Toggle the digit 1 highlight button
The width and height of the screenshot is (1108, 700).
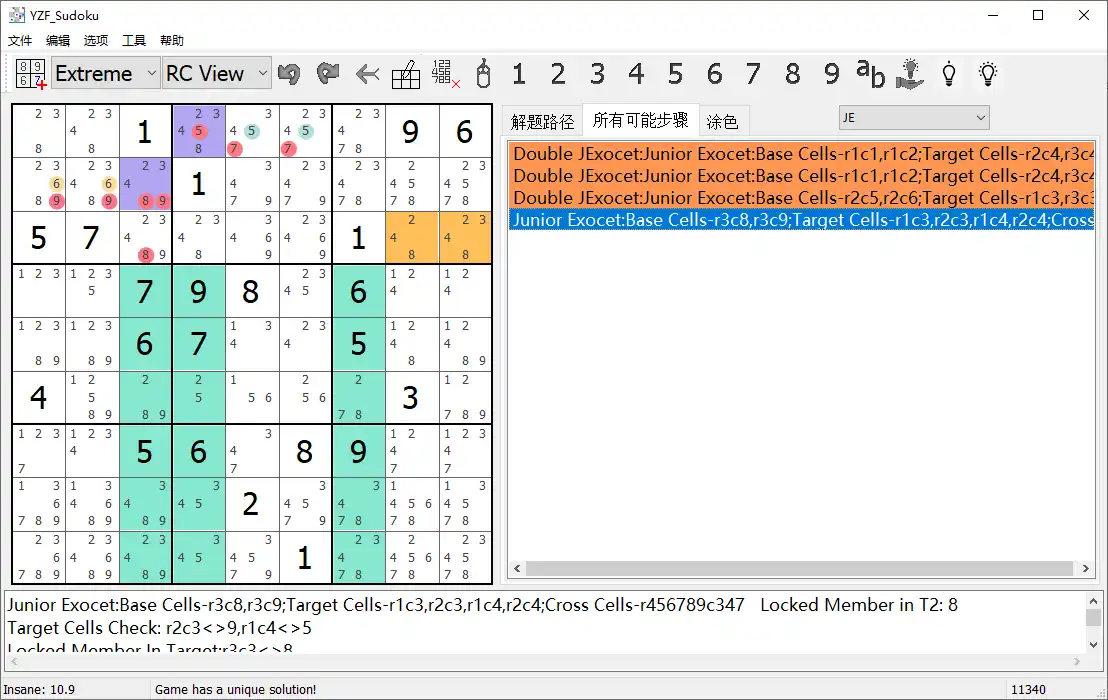[518, 74]
